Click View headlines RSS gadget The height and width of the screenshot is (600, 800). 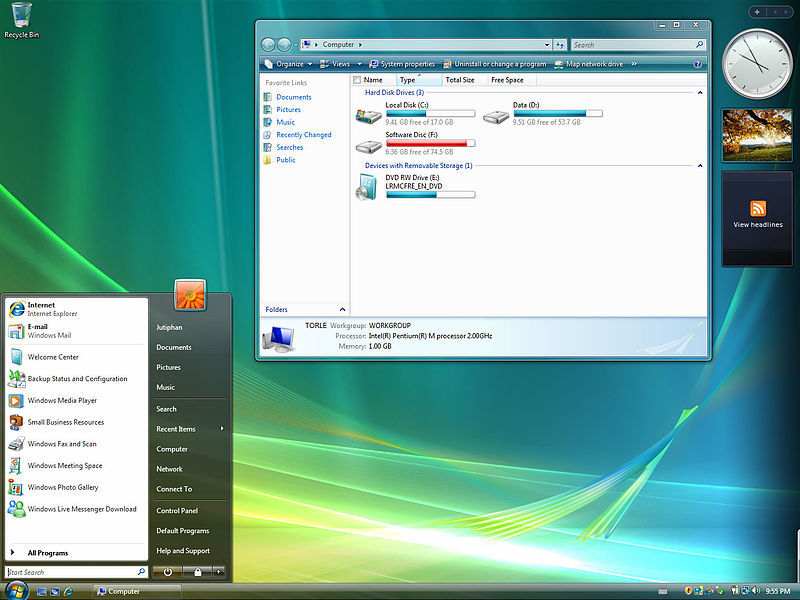(x=758, y=214)
